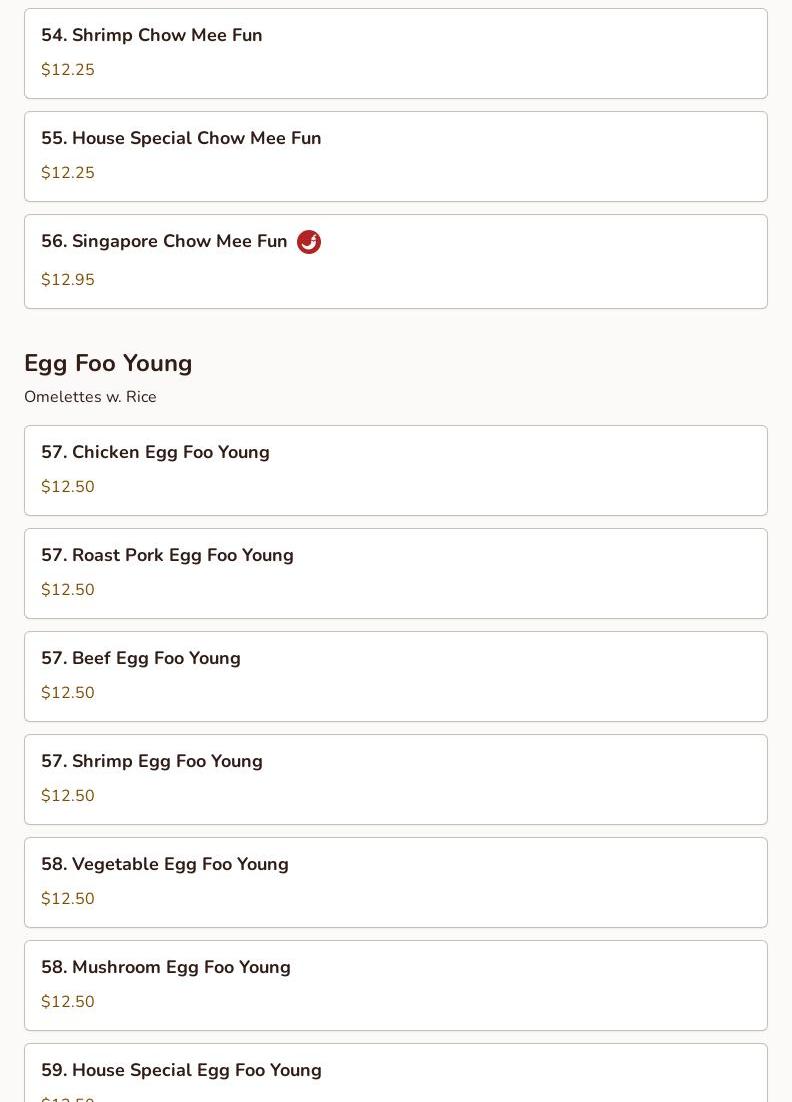Click the $12.50 price under Chicken Egg Foo Young
The image size is (792, 1102).
pos(68,487)
